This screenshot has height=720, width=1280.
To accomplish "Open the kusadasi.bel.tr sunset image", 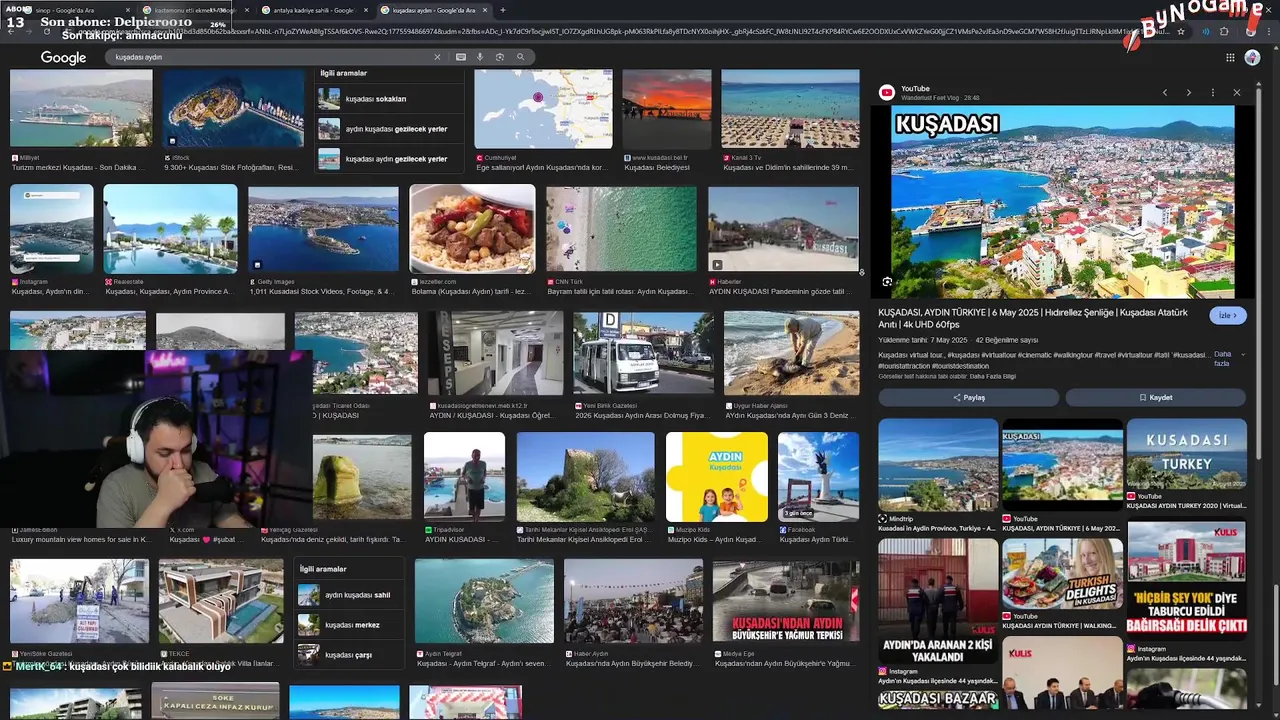I will tap(667, 109).
